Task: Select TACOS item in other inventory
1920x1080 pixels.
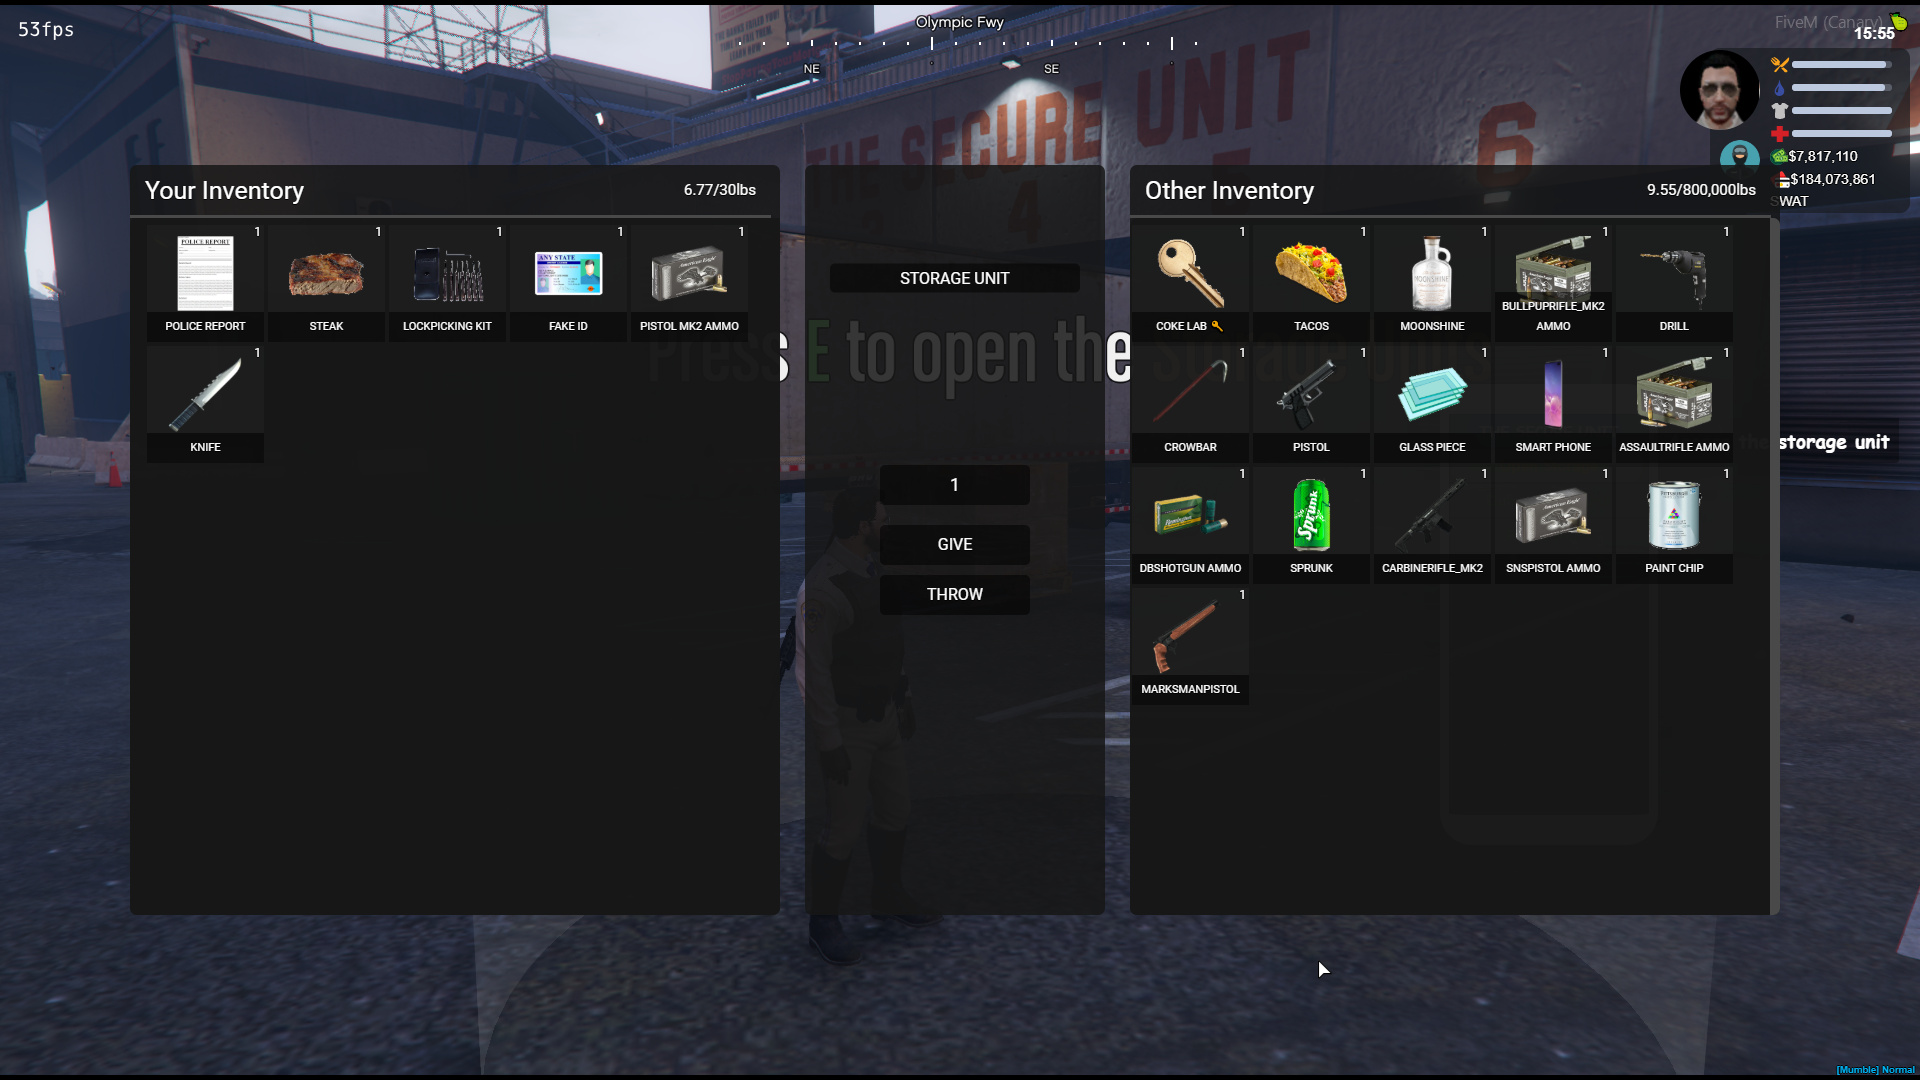Action: coord(1311,277)
